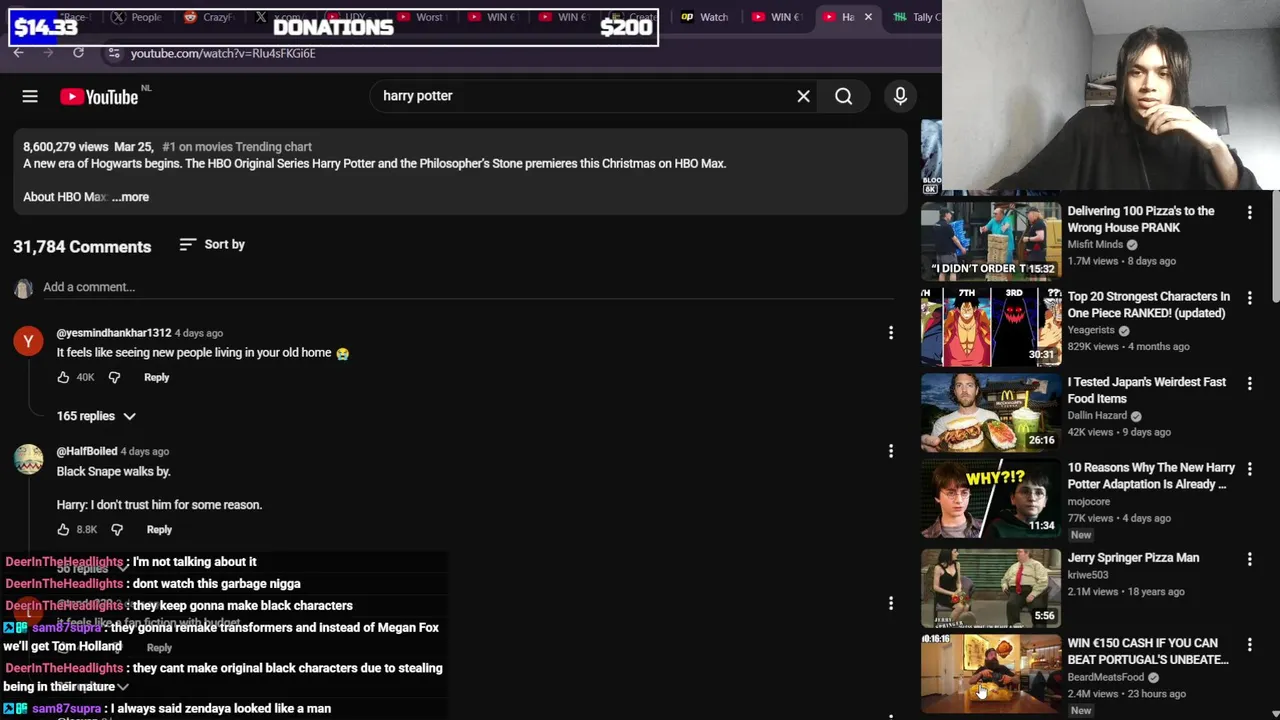Clear the harry potter search text

click(x=803, y=96)
